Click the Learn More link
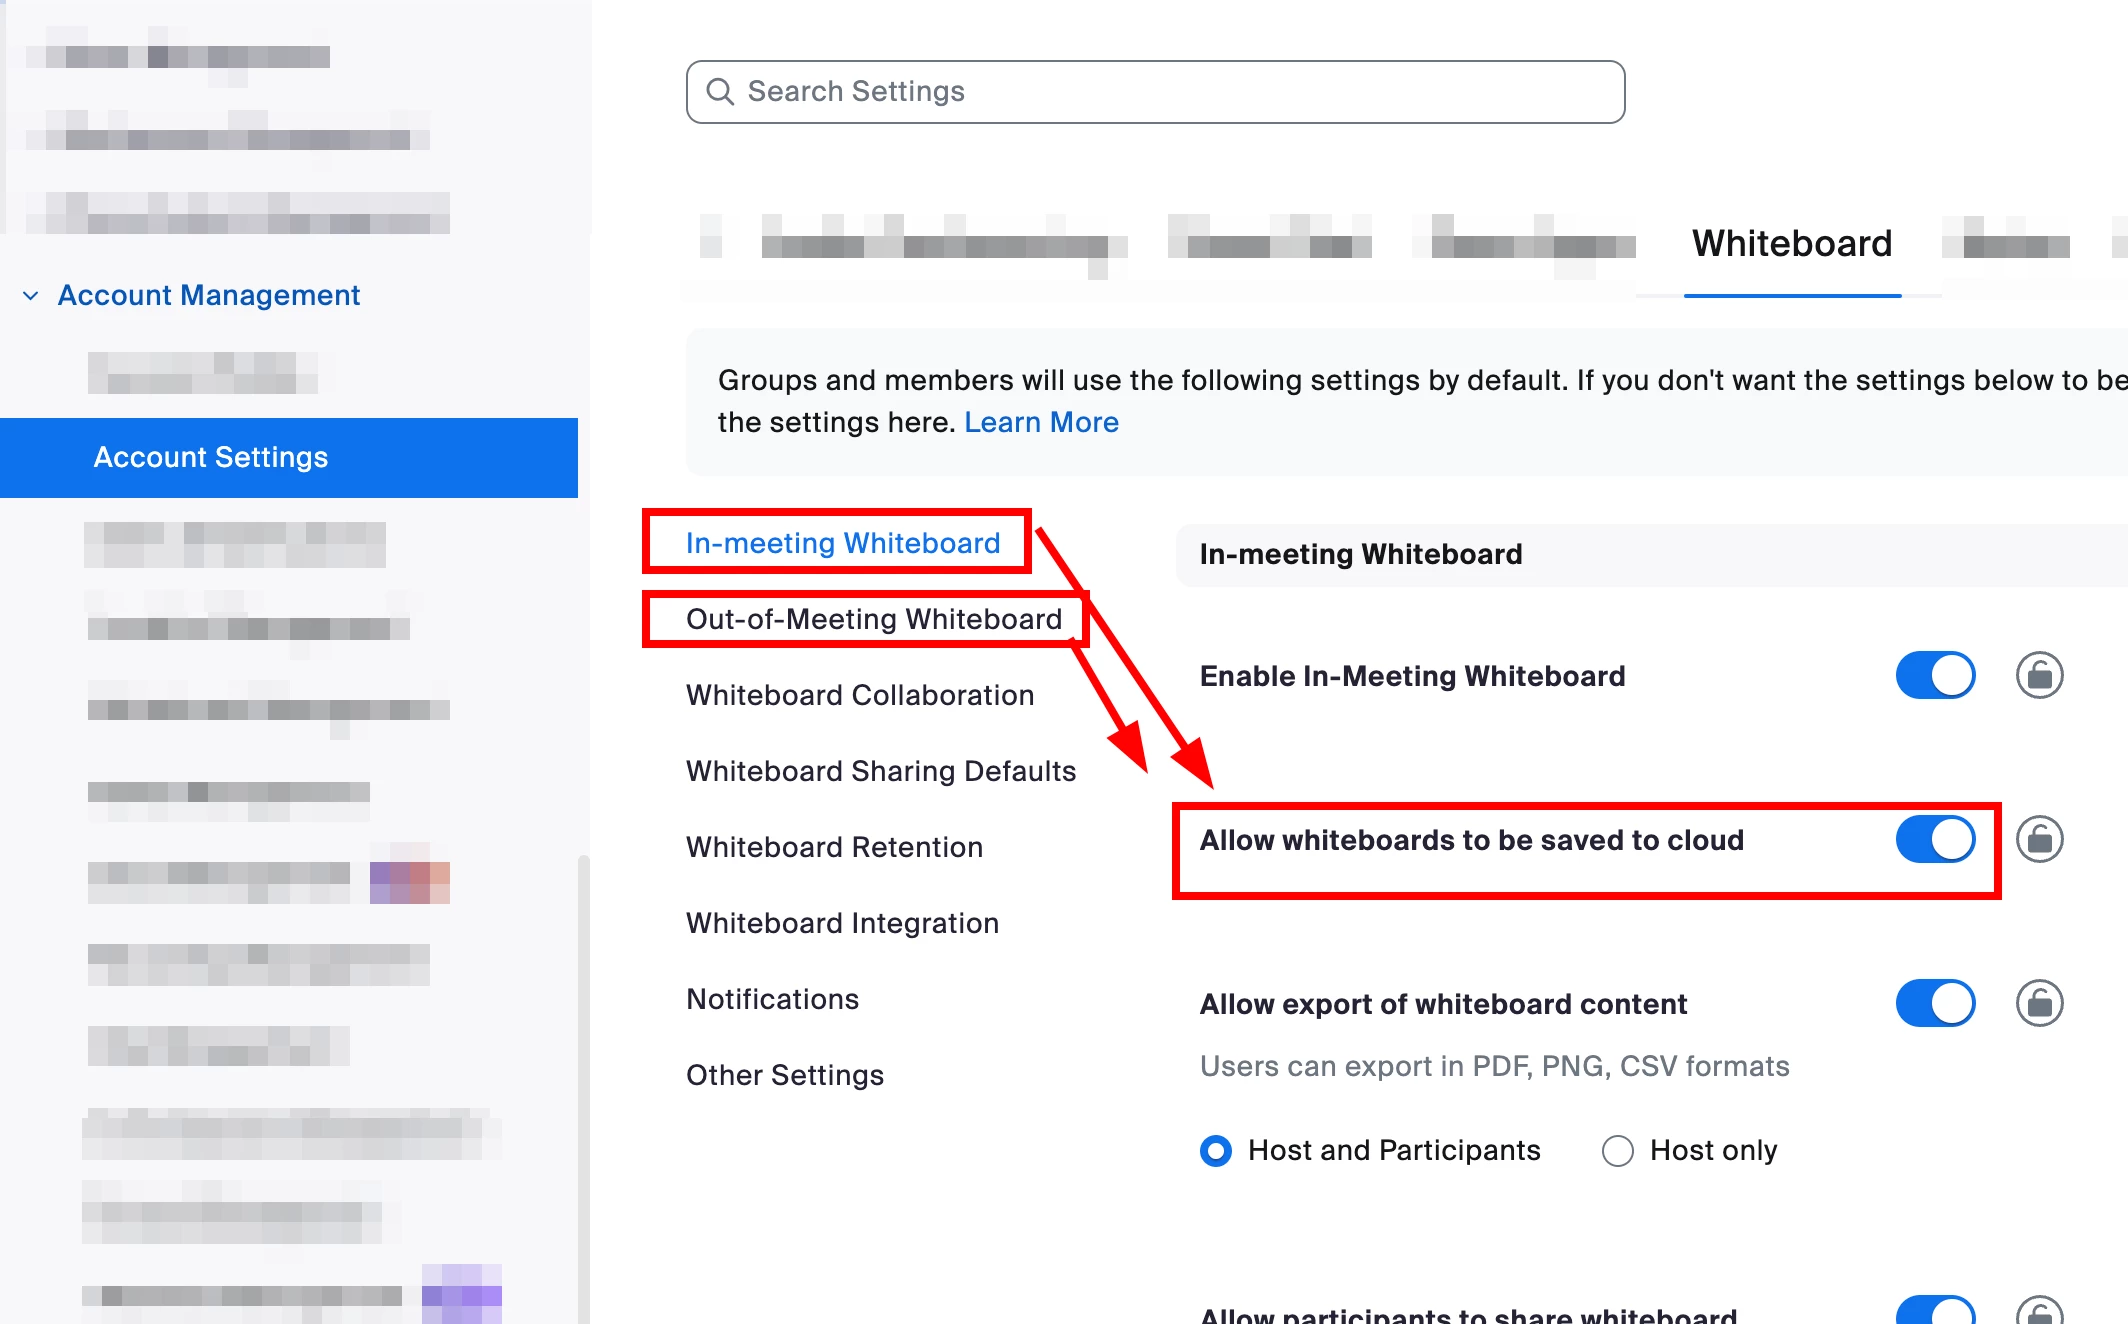The image size is (2128, 1324). (x=1040, y=423)
